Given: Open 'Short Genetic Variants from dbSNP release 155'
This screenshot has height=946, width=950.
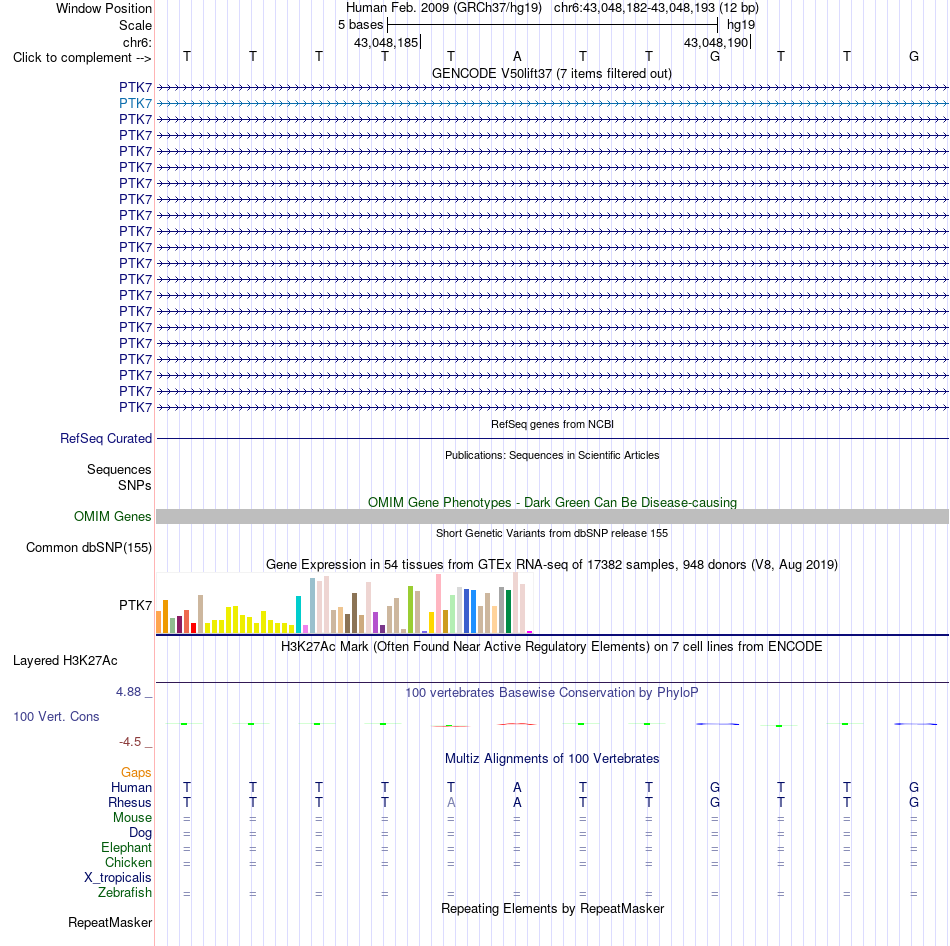Looking at the screenshot, I should click(x=552, y=533).
